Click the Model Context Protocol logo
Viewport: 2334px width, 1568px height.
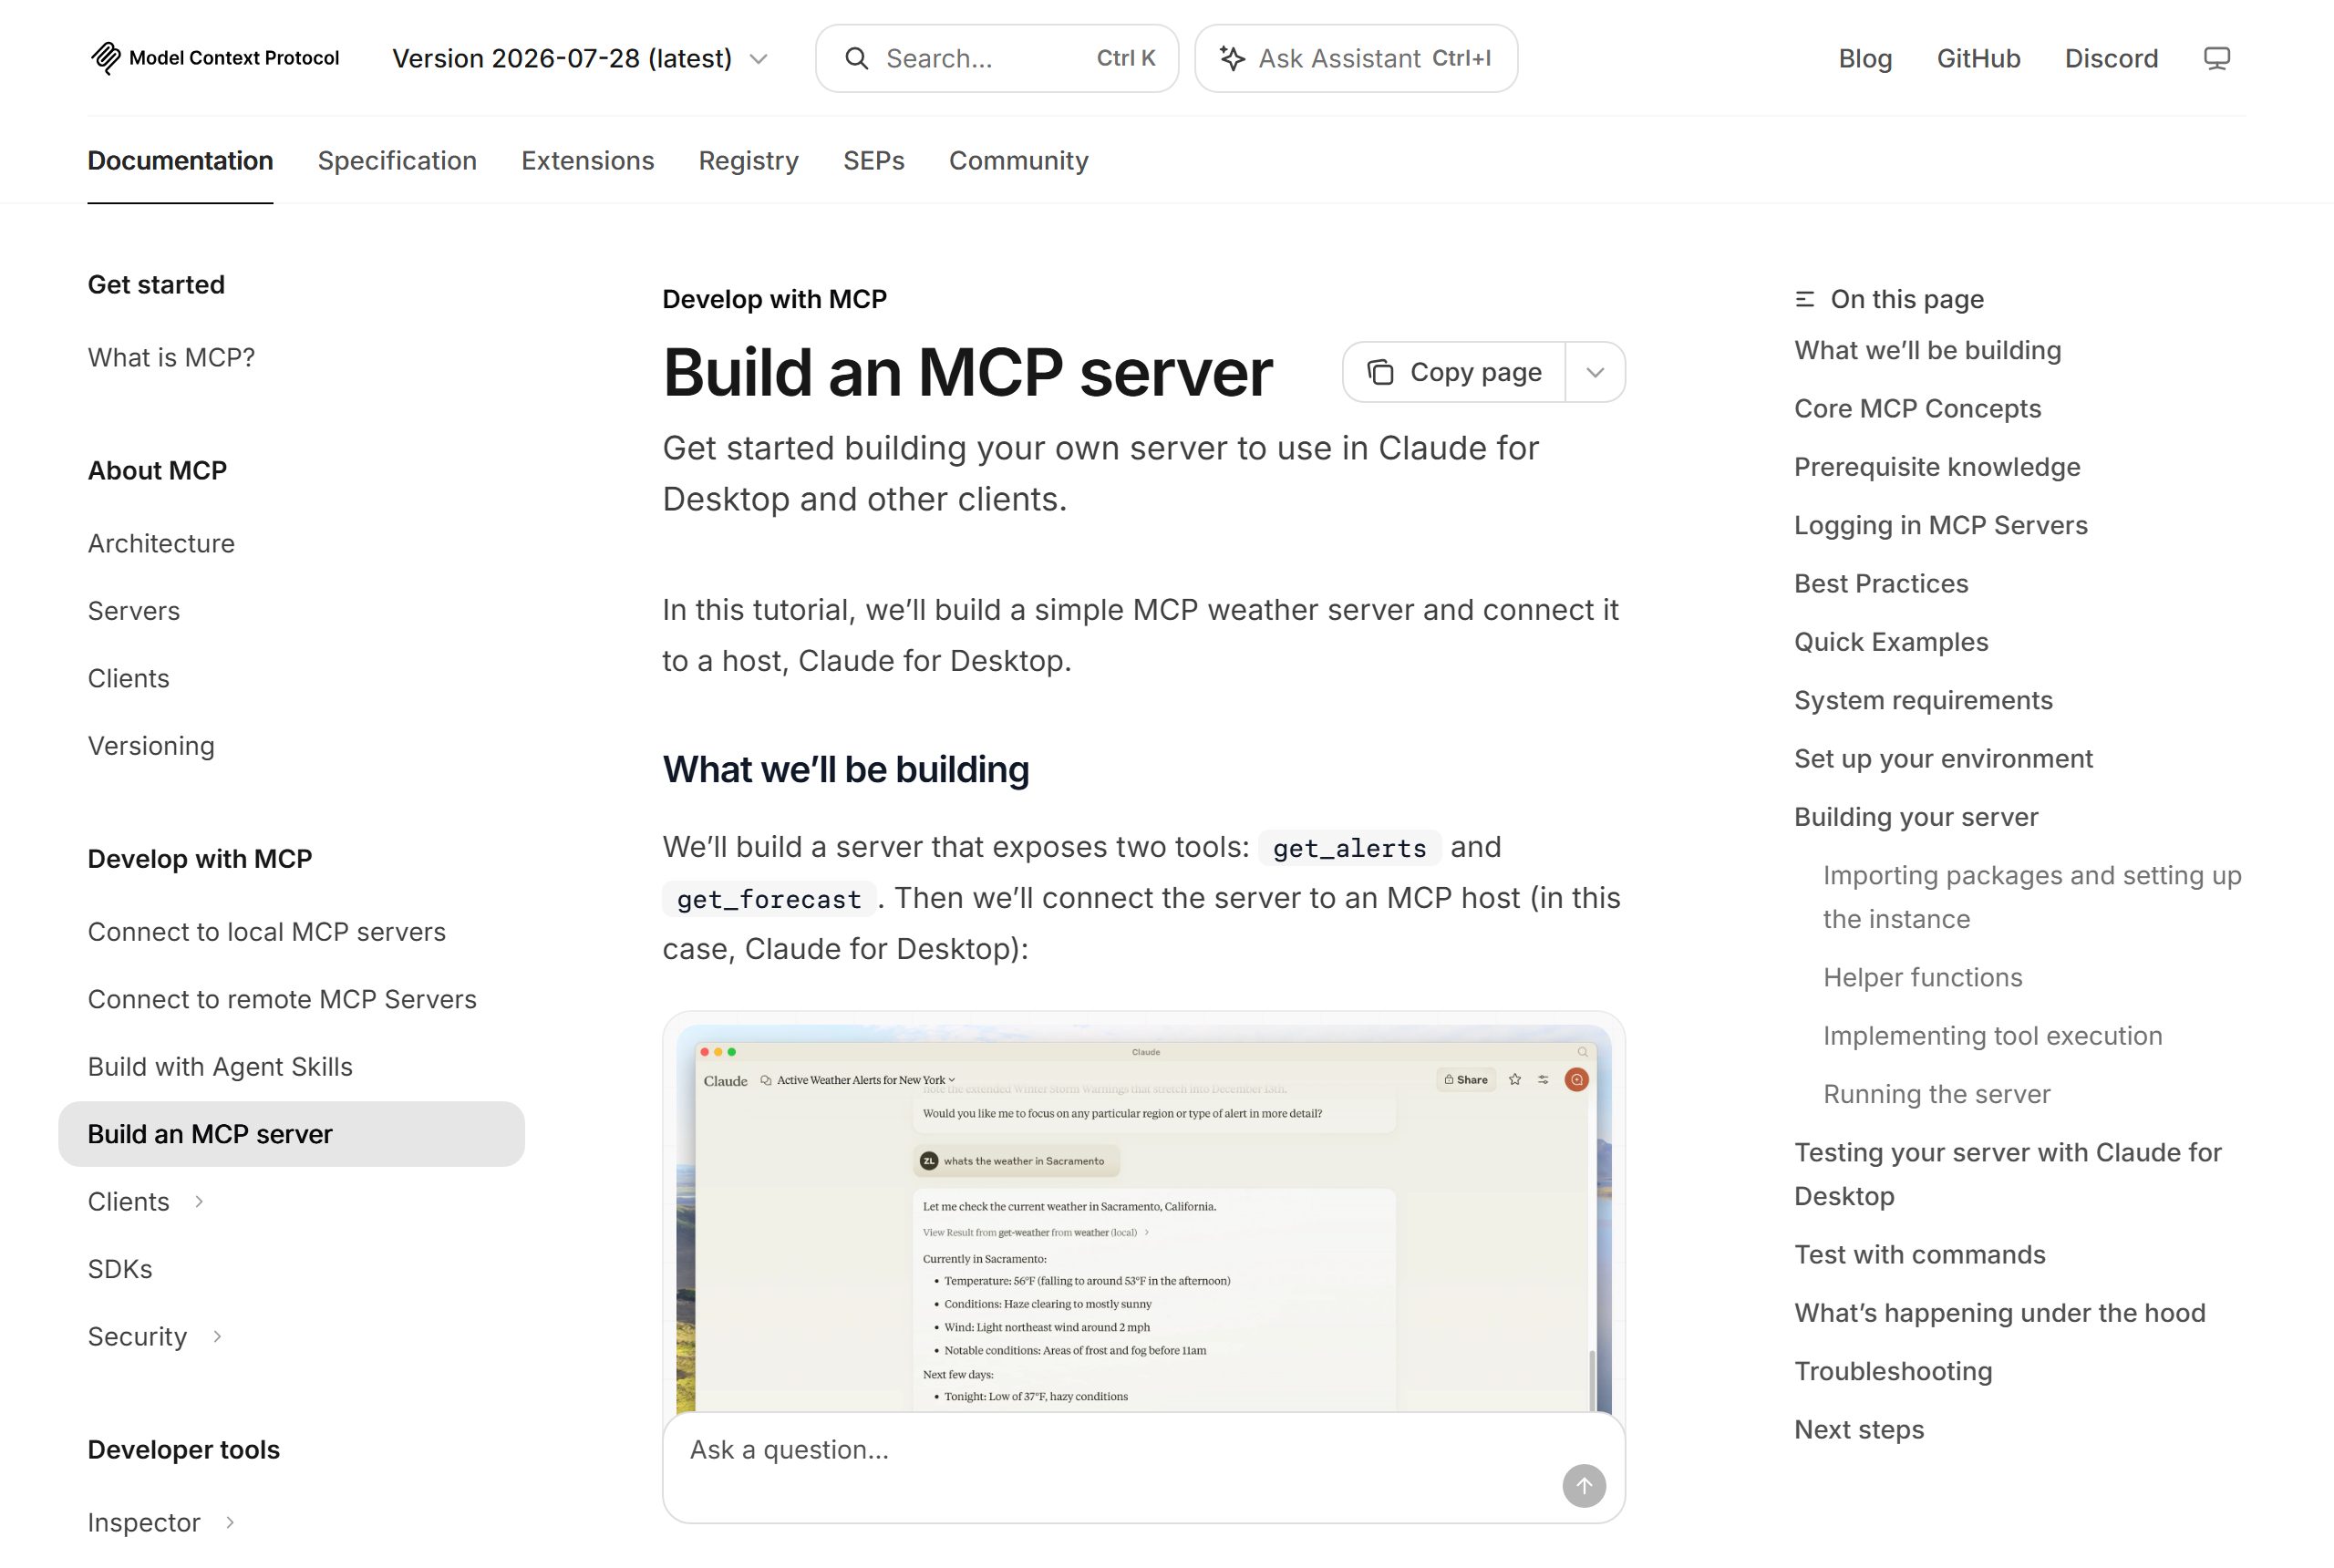214,58
